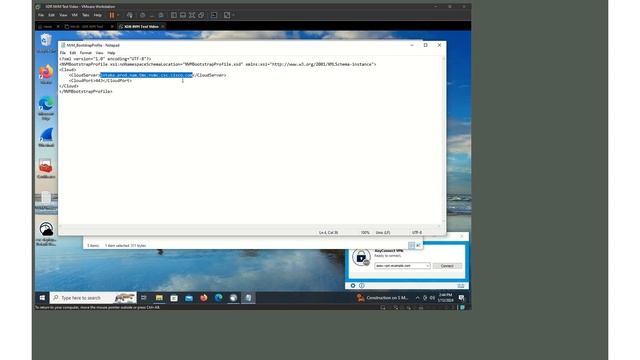This screenshot has width=640, height=360.
Task: Click the closing NVMBootstrapProfile tag line
Action: pos(86,92)
